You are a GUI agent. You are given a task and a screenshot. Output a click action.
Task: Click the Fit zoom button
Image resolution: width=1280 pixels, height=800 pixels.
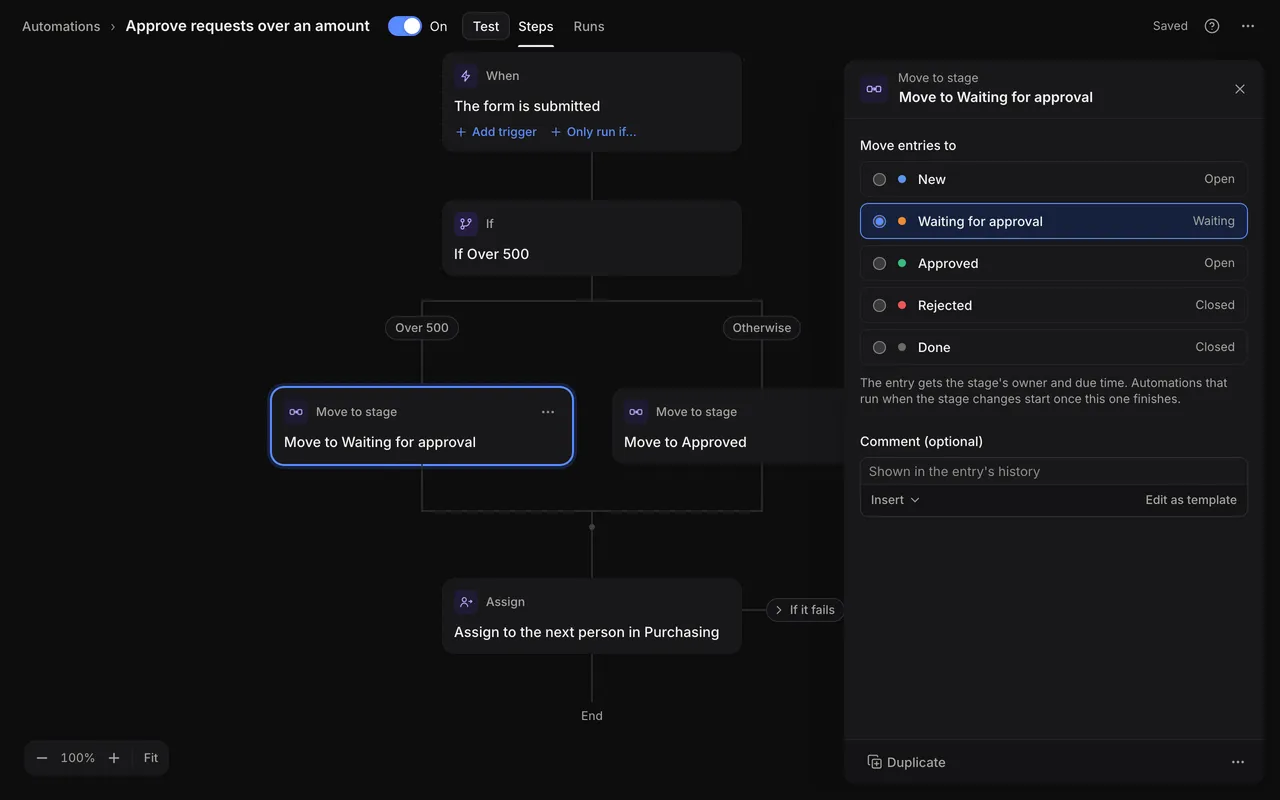[x=151, y=758]
